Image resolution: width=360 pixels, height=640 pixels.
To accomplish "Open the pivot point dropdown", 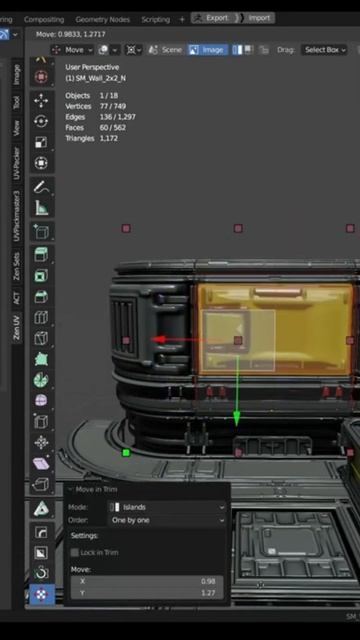I will click(134, 50).
